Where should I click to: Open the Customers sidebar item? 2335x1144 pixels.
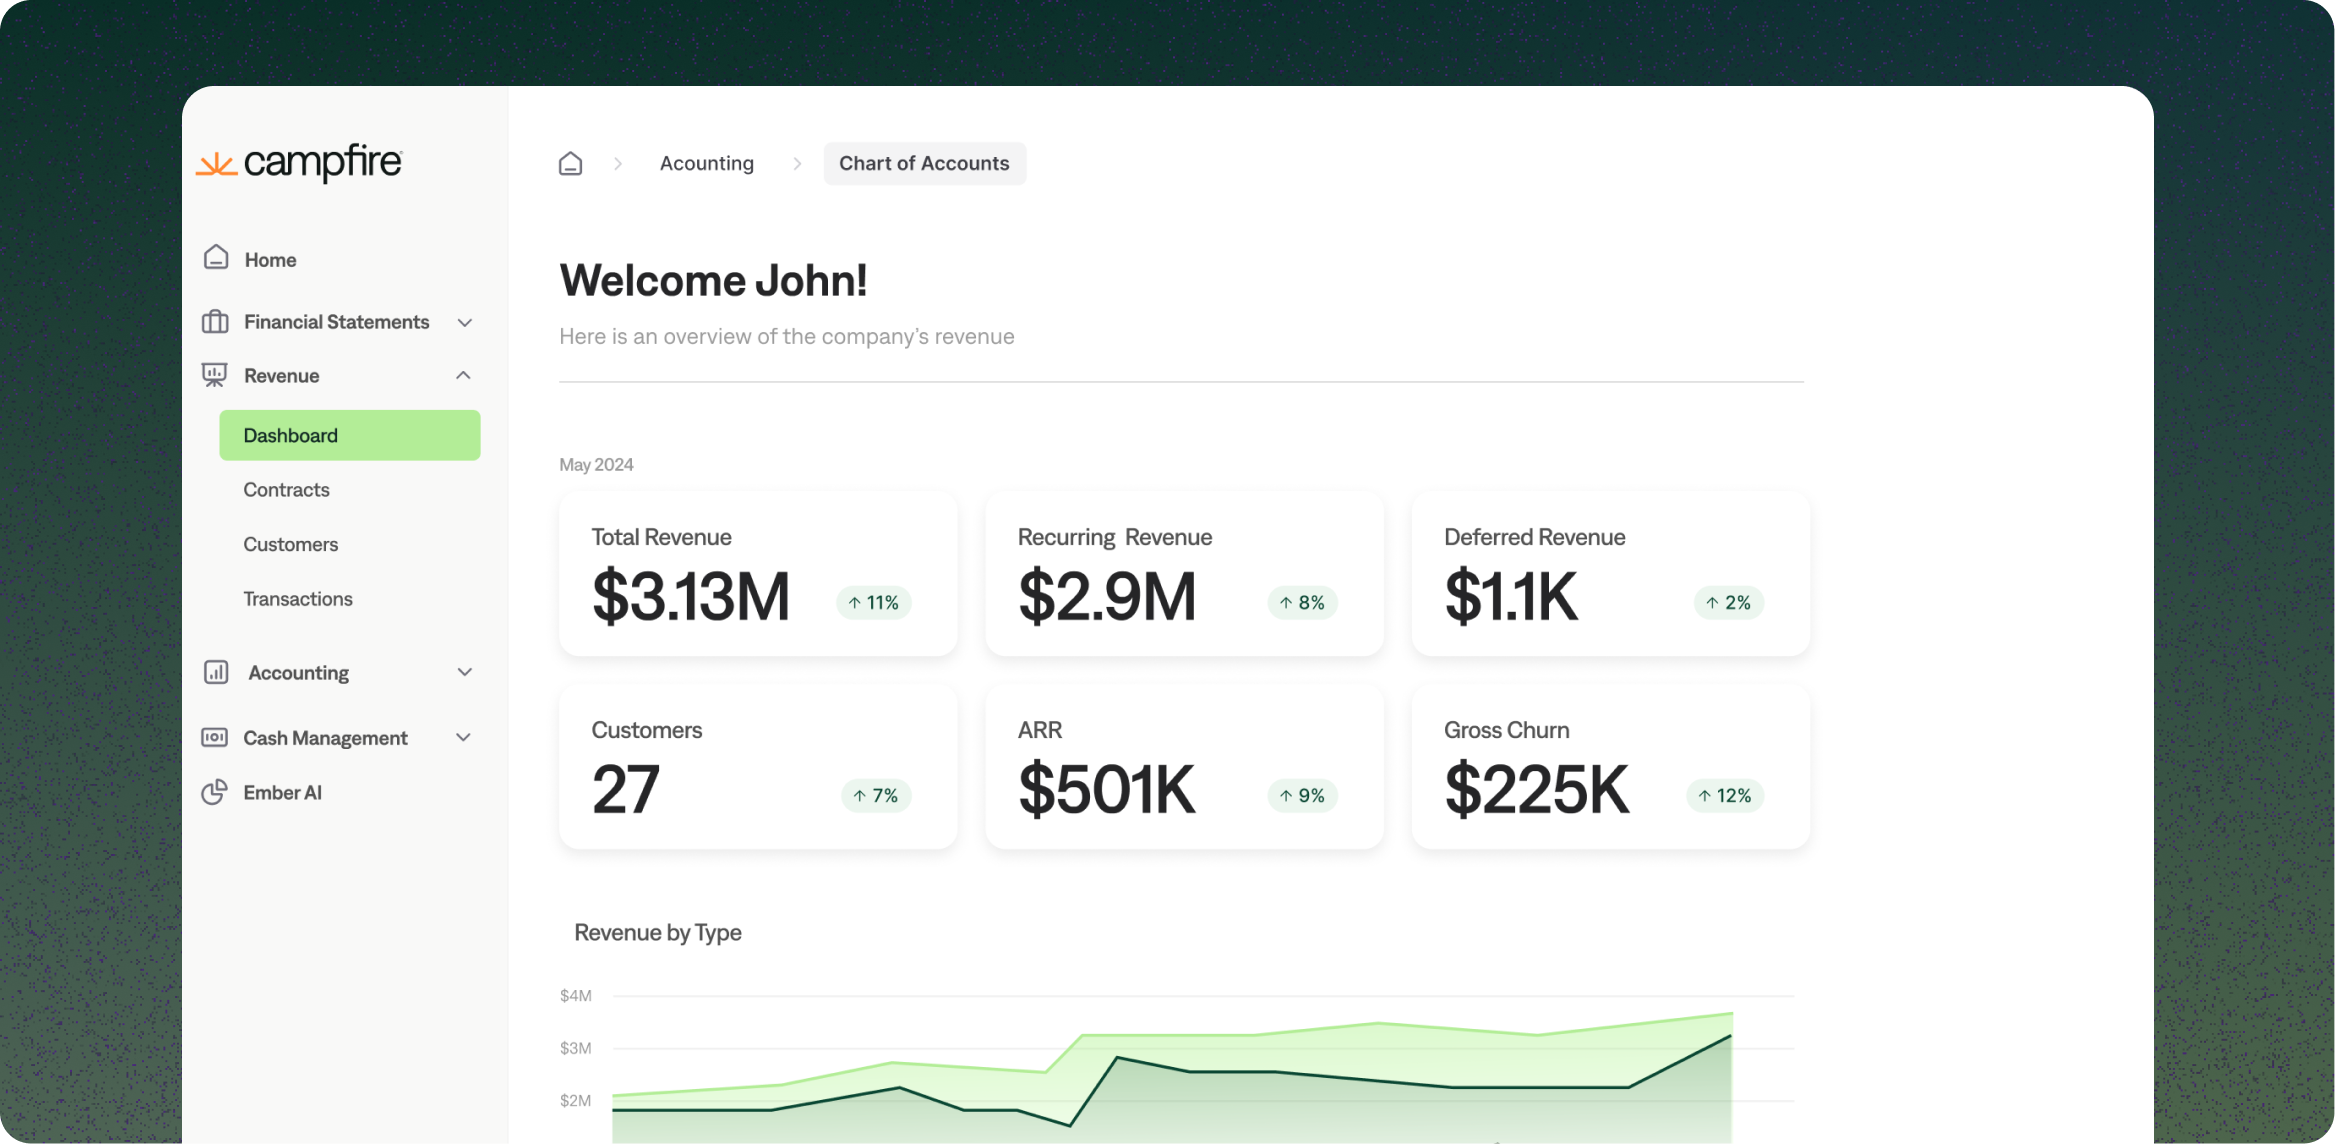coord(290,544)
